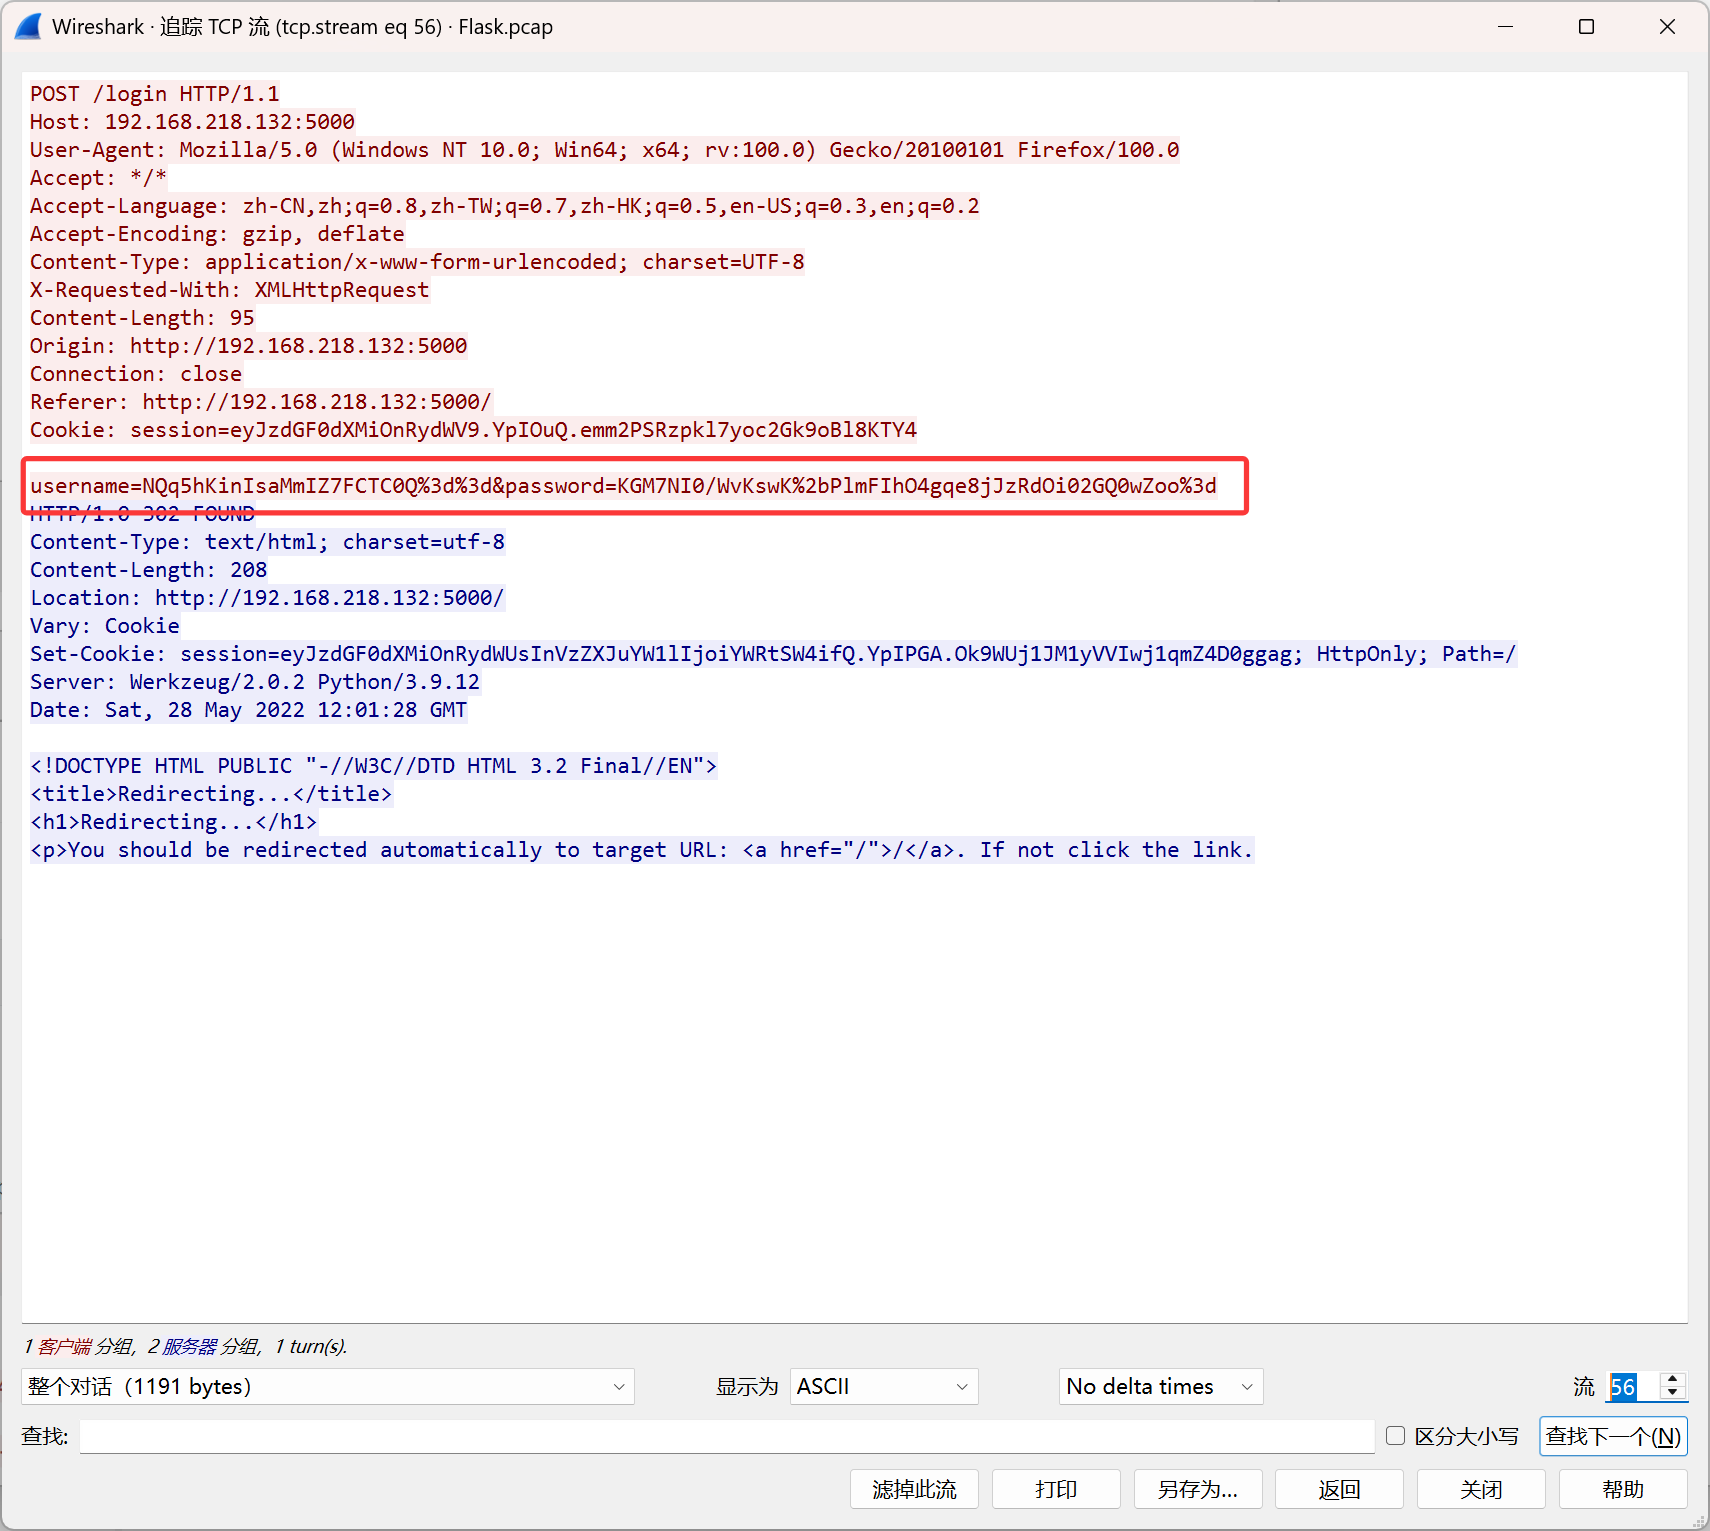Click the HTTP/1.0 302 FOUND response line
The image size is (1710, 1531).
(x=142, y=514)
